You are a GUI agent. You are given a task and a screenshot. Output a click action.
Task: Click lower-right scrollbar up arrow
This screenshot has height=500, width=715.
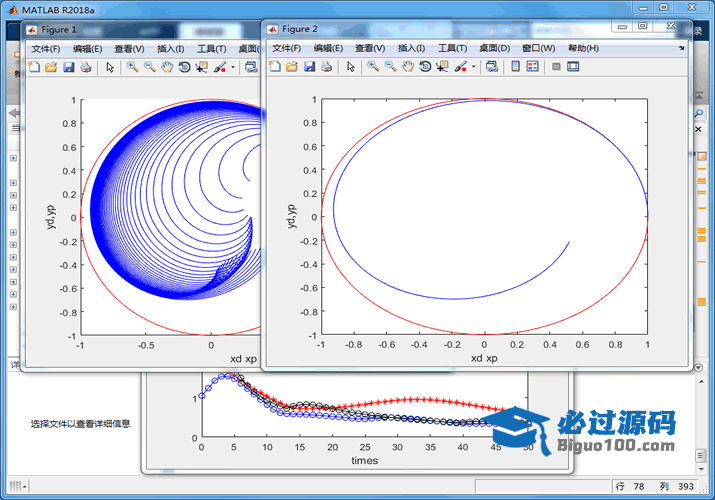(x=701, y=382)
